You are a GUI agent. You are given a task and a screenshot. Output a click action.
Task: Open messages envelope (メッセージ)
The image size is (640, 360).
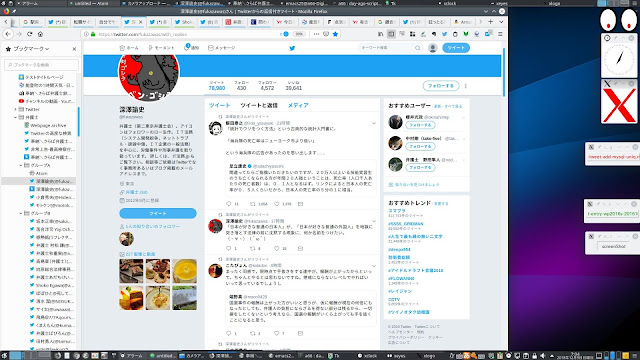222,48
